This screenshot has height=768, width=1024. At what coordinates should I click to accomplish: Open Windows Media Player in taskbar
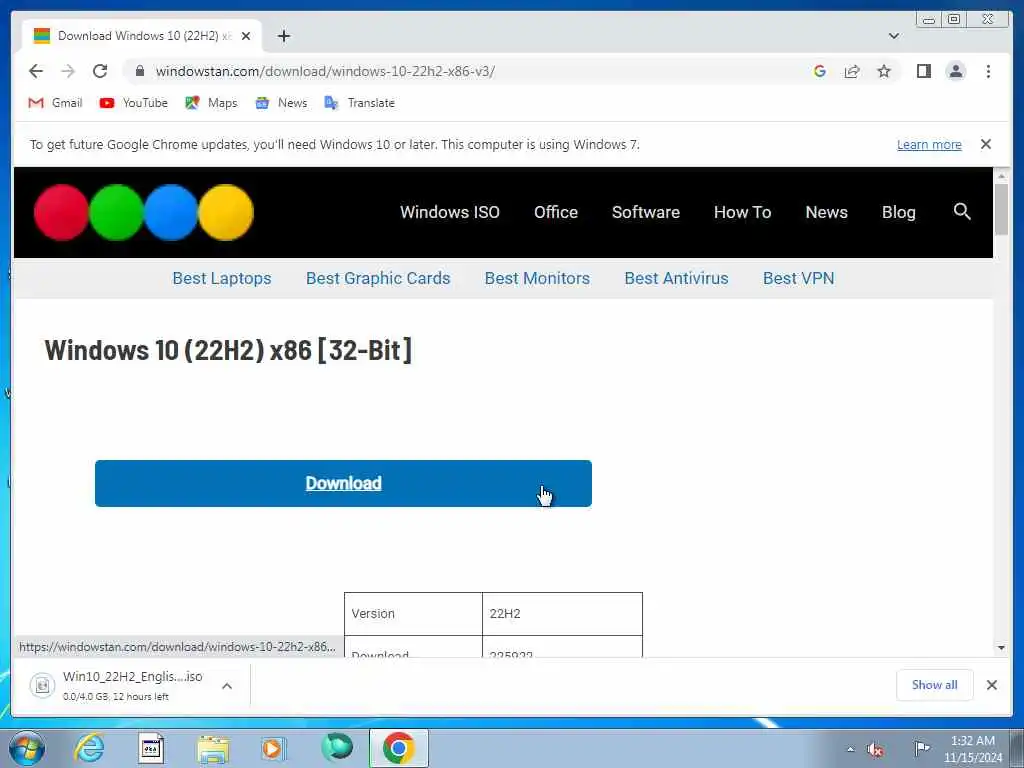[x=274, y=748]
